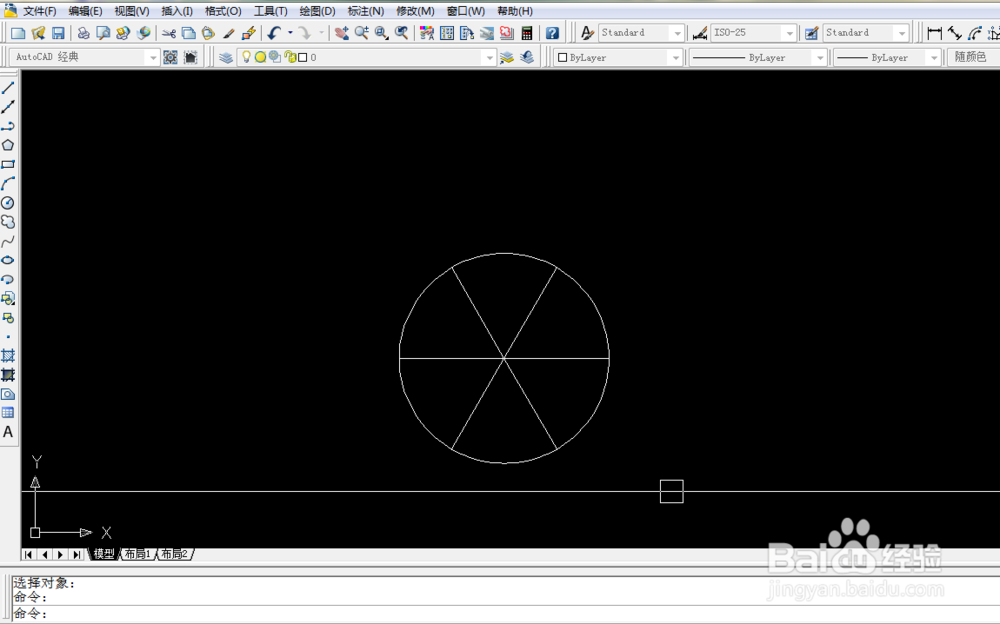Click the Match Properties brush icon
The height and width of the screenshot is (624, 1000).
point(229,33)
